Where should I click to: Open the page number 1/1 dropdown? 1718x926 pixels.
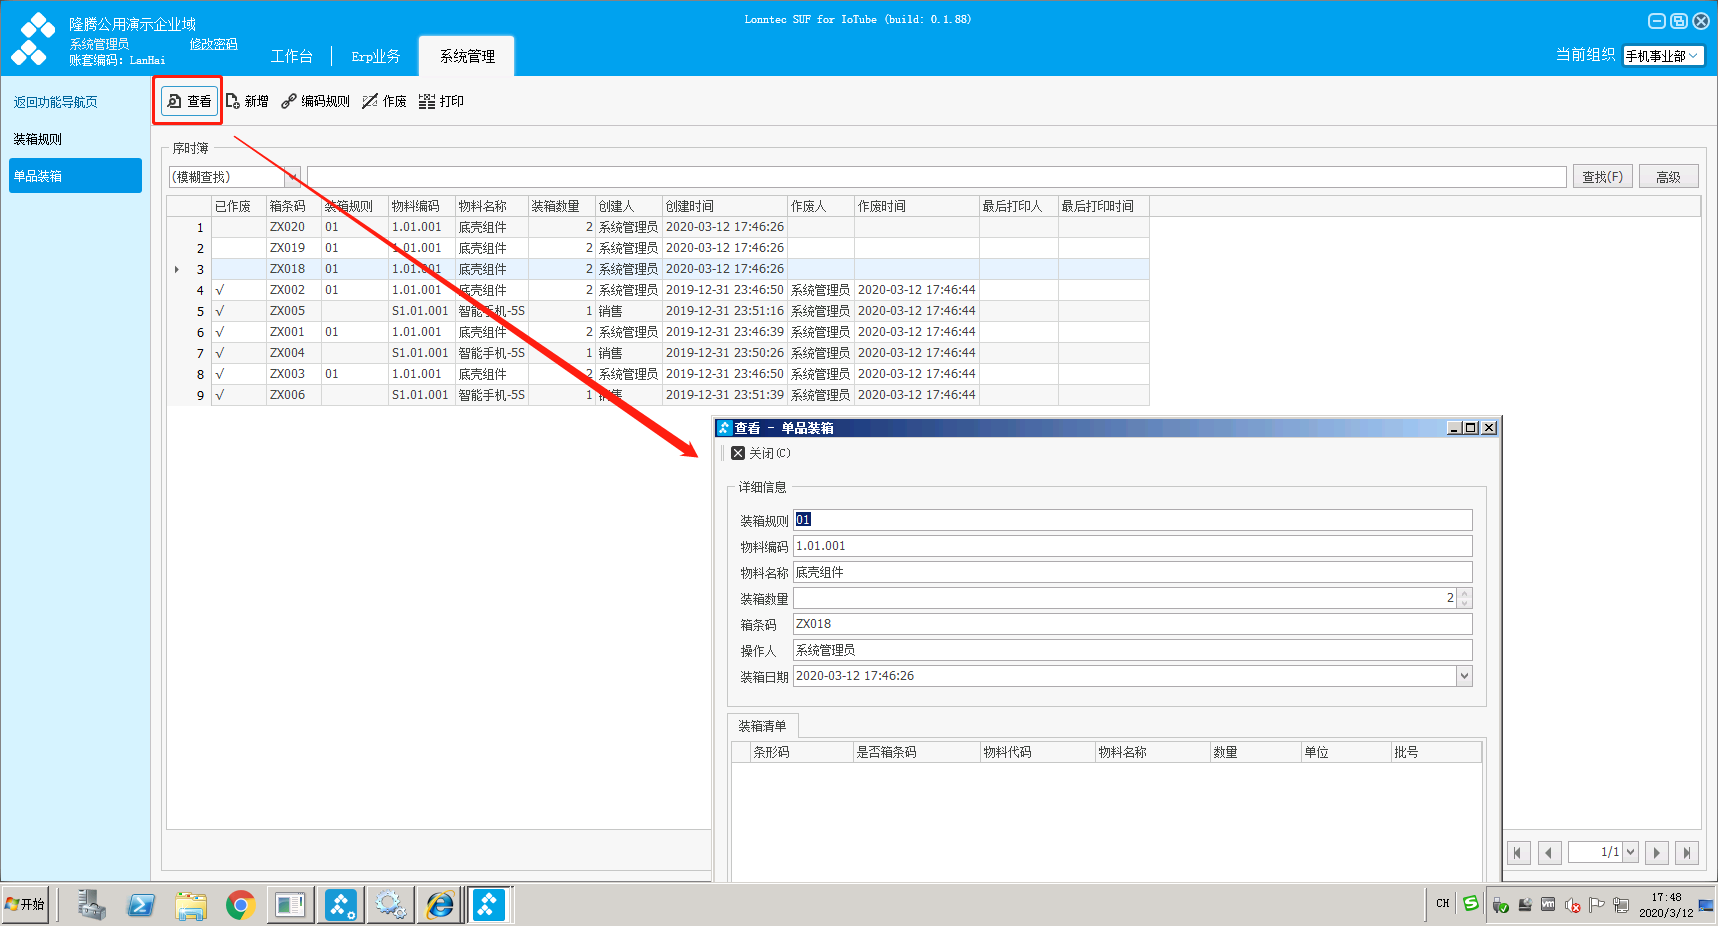[1630, 852]
